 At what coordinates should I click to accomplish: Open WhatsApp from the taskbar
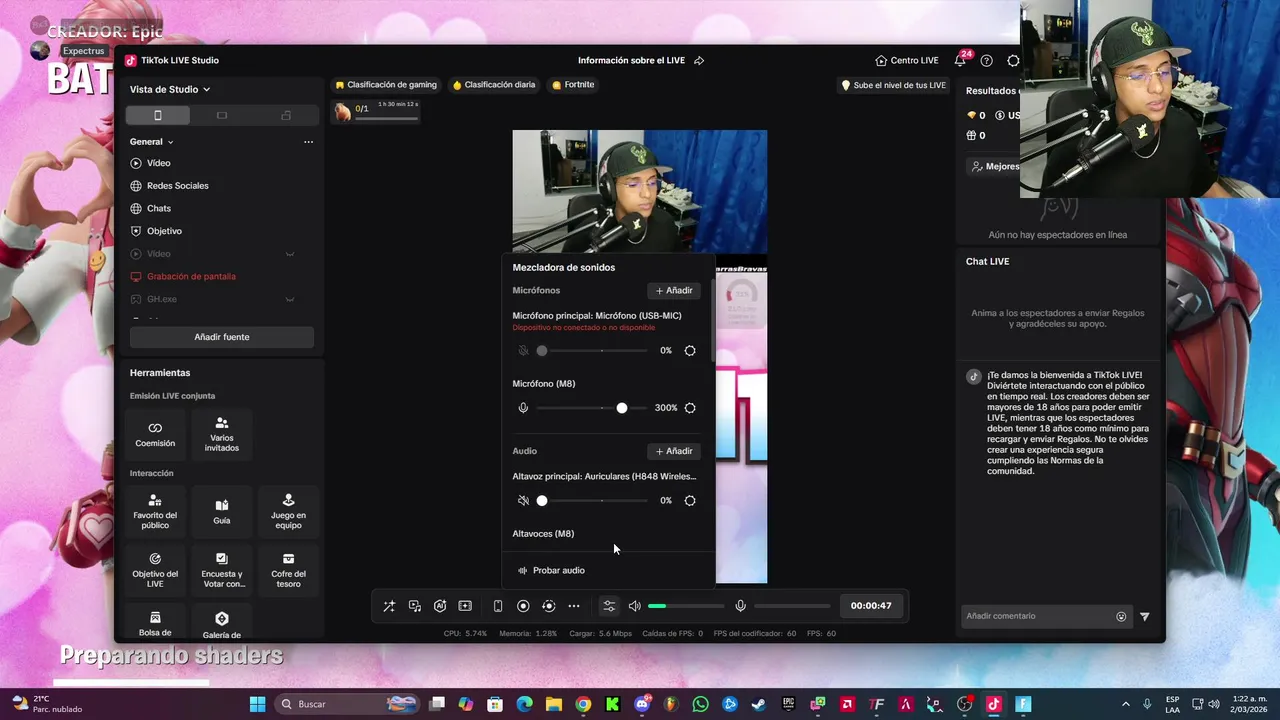coord(700,704)
